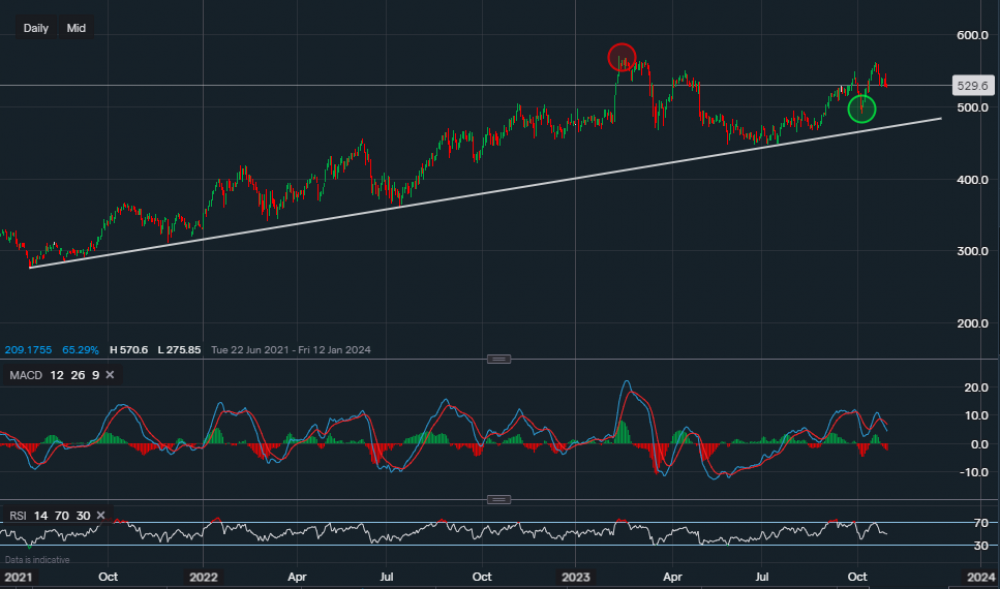Click the 2023 year label on time axis
Viewport: 1000px width, 589px height.
click(x=578, y=577)
